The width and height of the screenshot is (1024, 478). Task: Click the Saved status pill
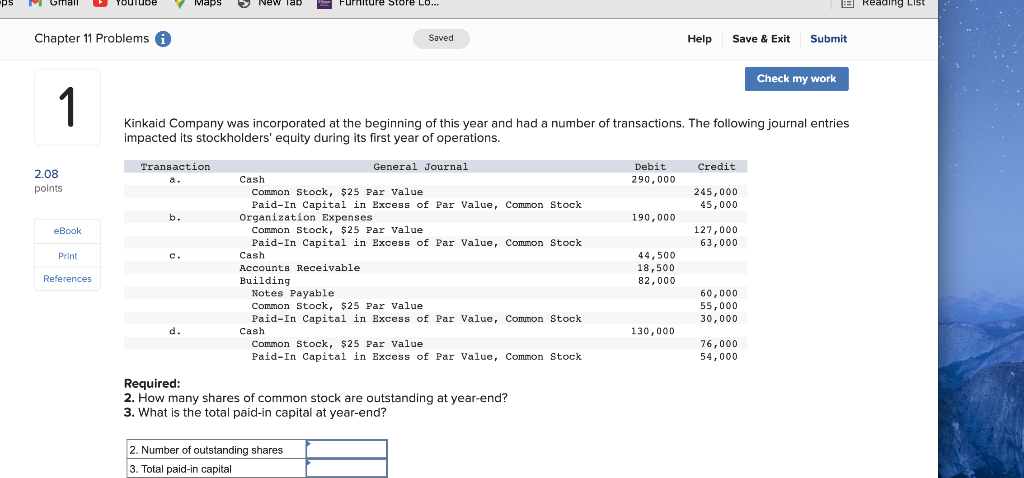tap(441, 39)
